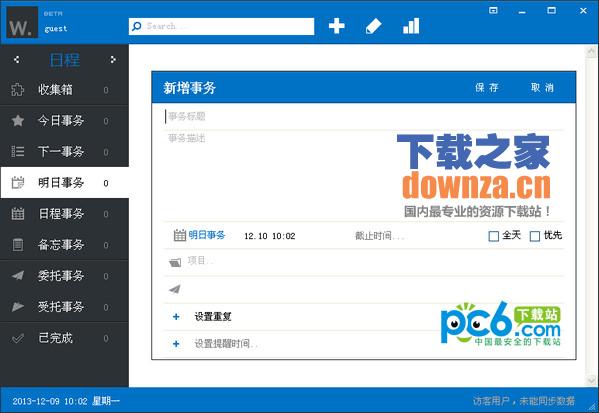Enable the 全天 all-day checkbox

point(494,236)
